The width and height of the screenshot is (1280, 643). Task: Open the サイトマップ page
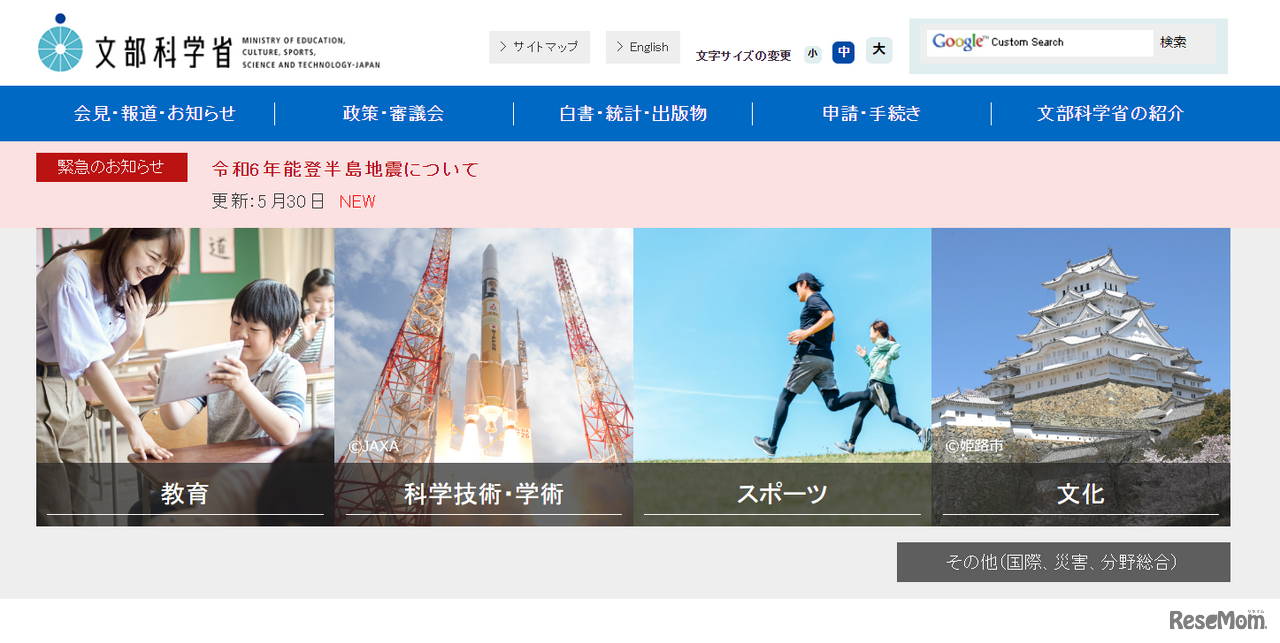(x=539, y=46)
